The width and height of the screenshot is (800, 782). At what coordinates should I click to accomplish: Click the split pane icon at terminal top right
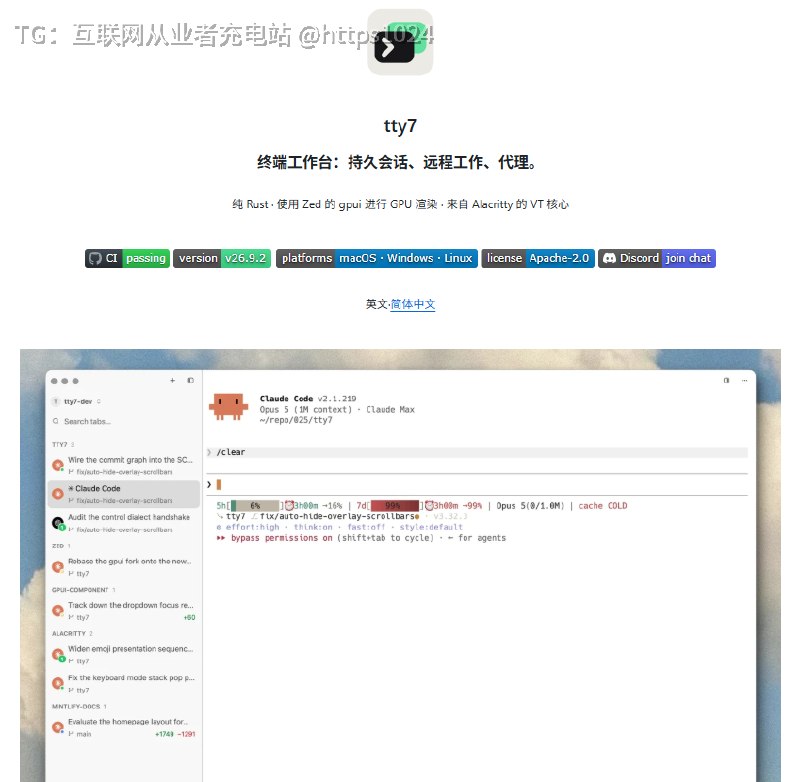tap(726, 381)
